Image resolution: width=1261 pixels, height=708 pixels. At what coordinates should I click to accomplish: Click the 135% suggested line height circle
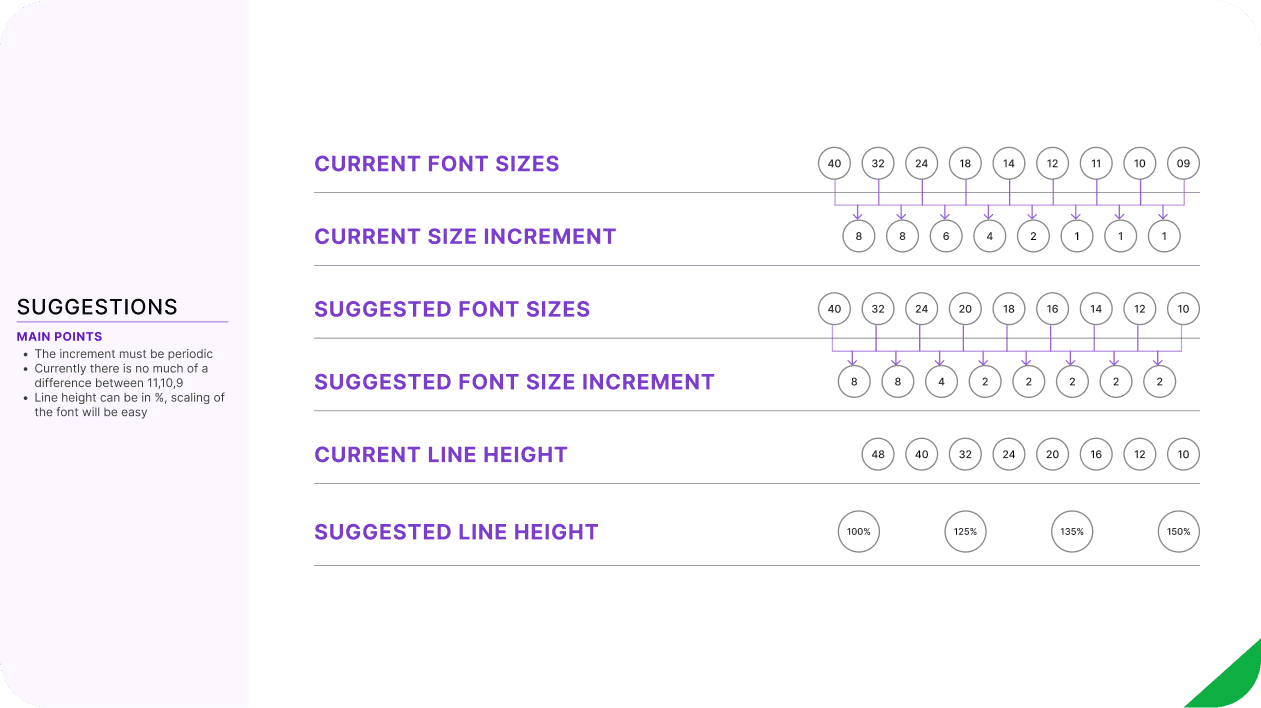[1072, 532]
